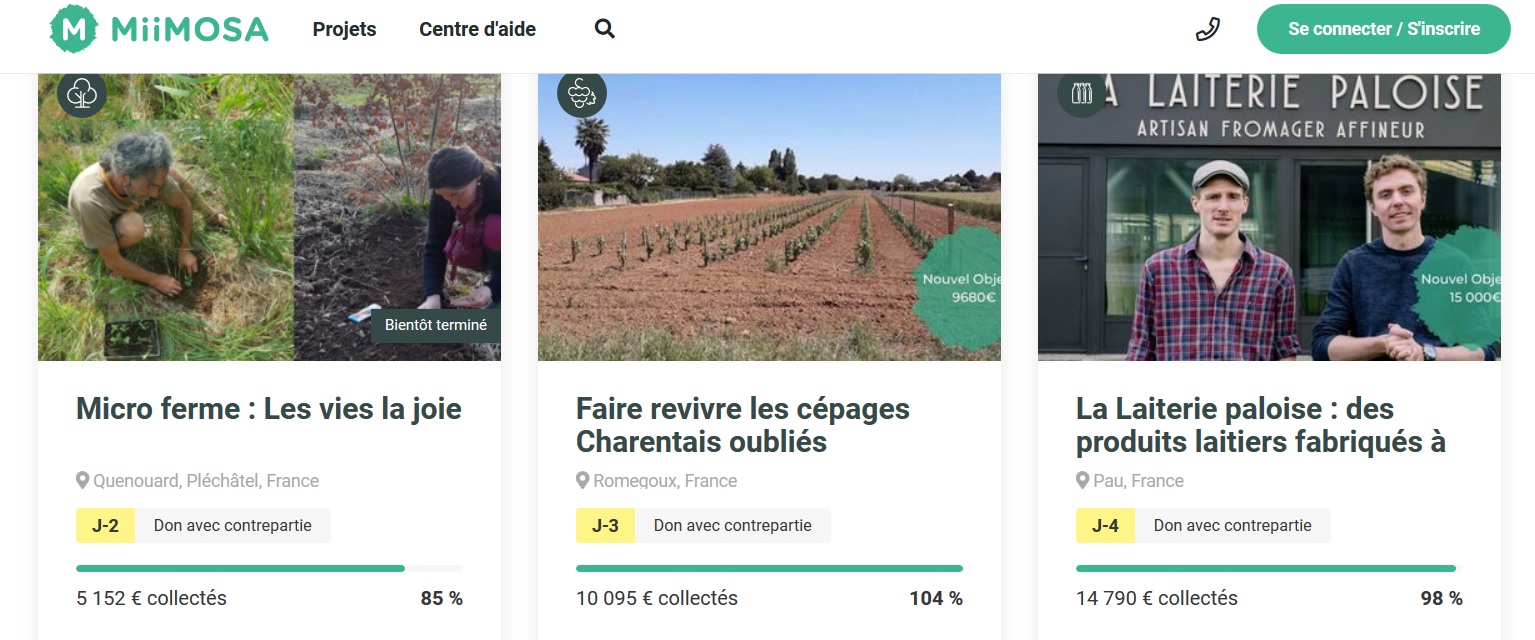Open the Micro ferme : Les vies la joie project

point(268,409)
